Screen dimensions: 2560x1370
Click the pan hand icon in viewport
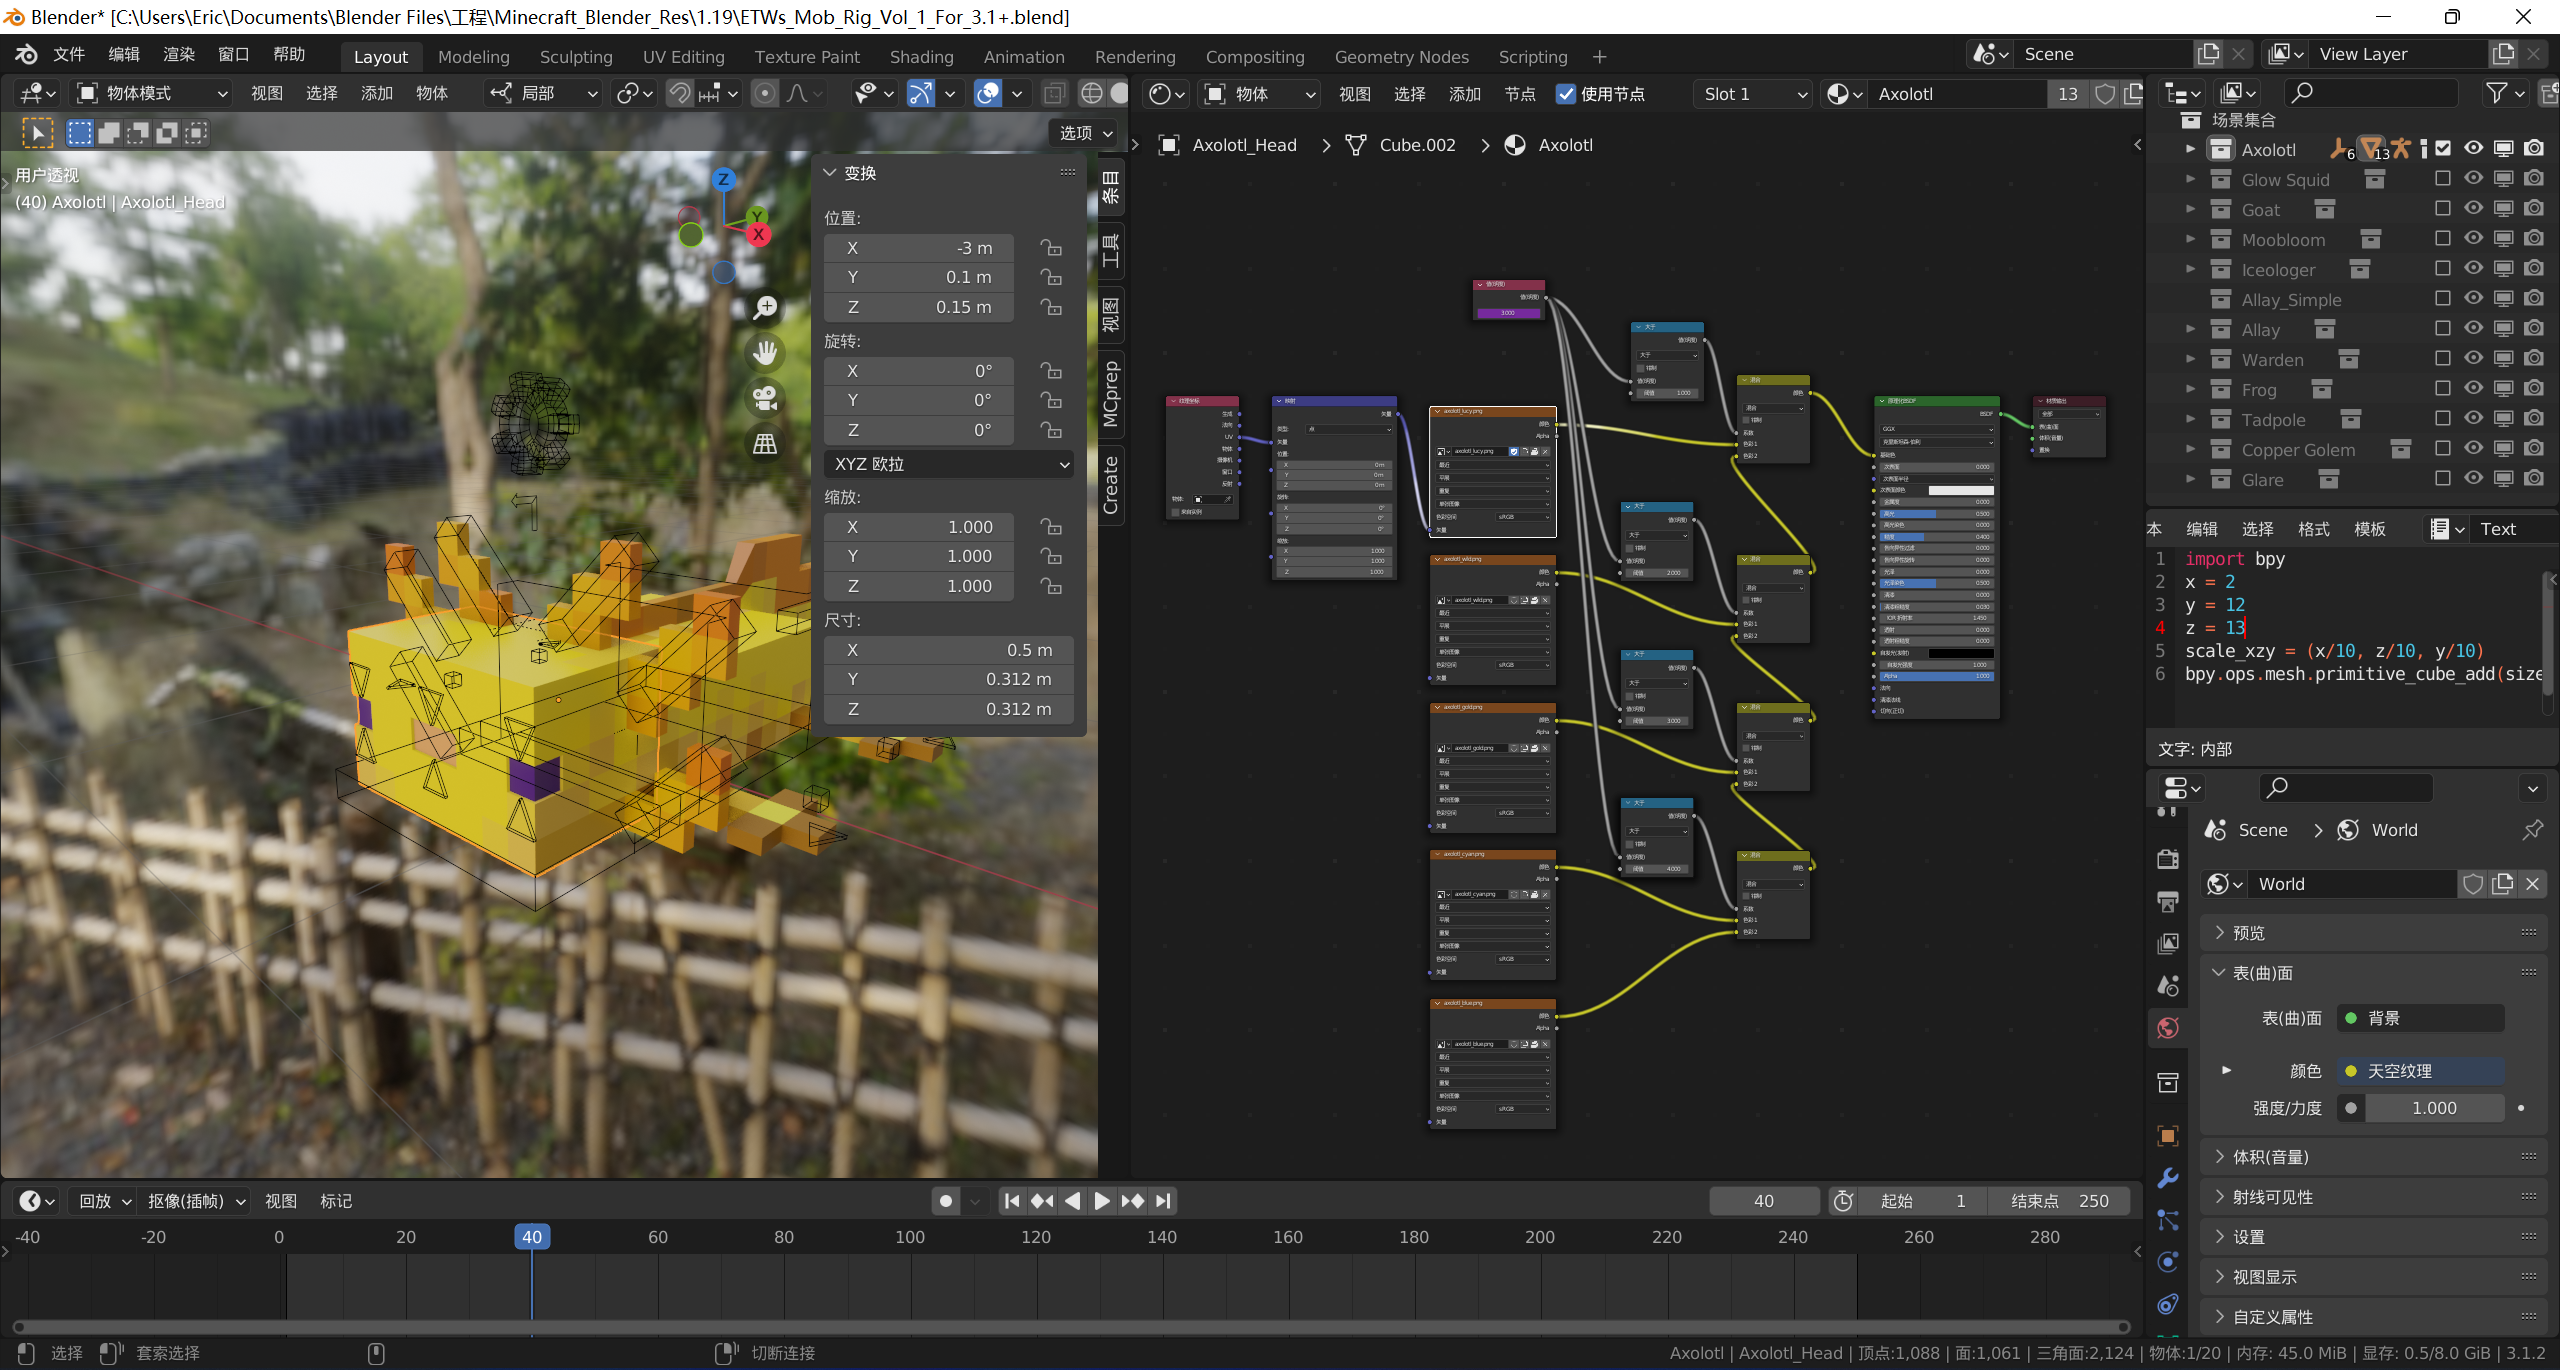click(765, 353)
